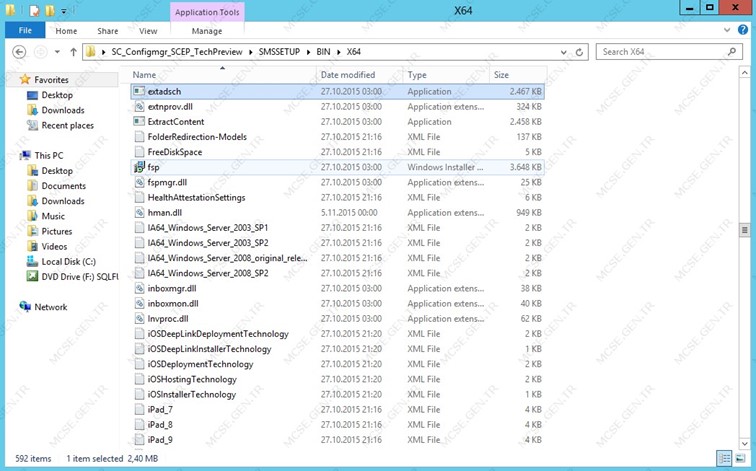Select IA64_Windows_Server_2008_SP2 file

click(x=208, y=273)
